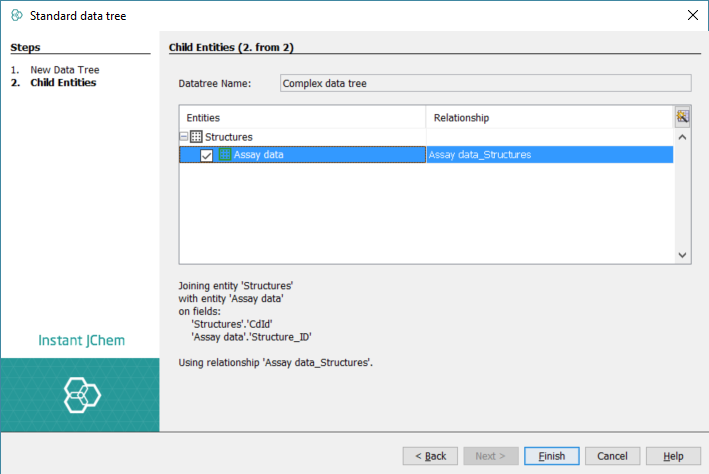Click the Datatree Name field
The width and height of the screenshot is (709, 474).
coord(485,84)
